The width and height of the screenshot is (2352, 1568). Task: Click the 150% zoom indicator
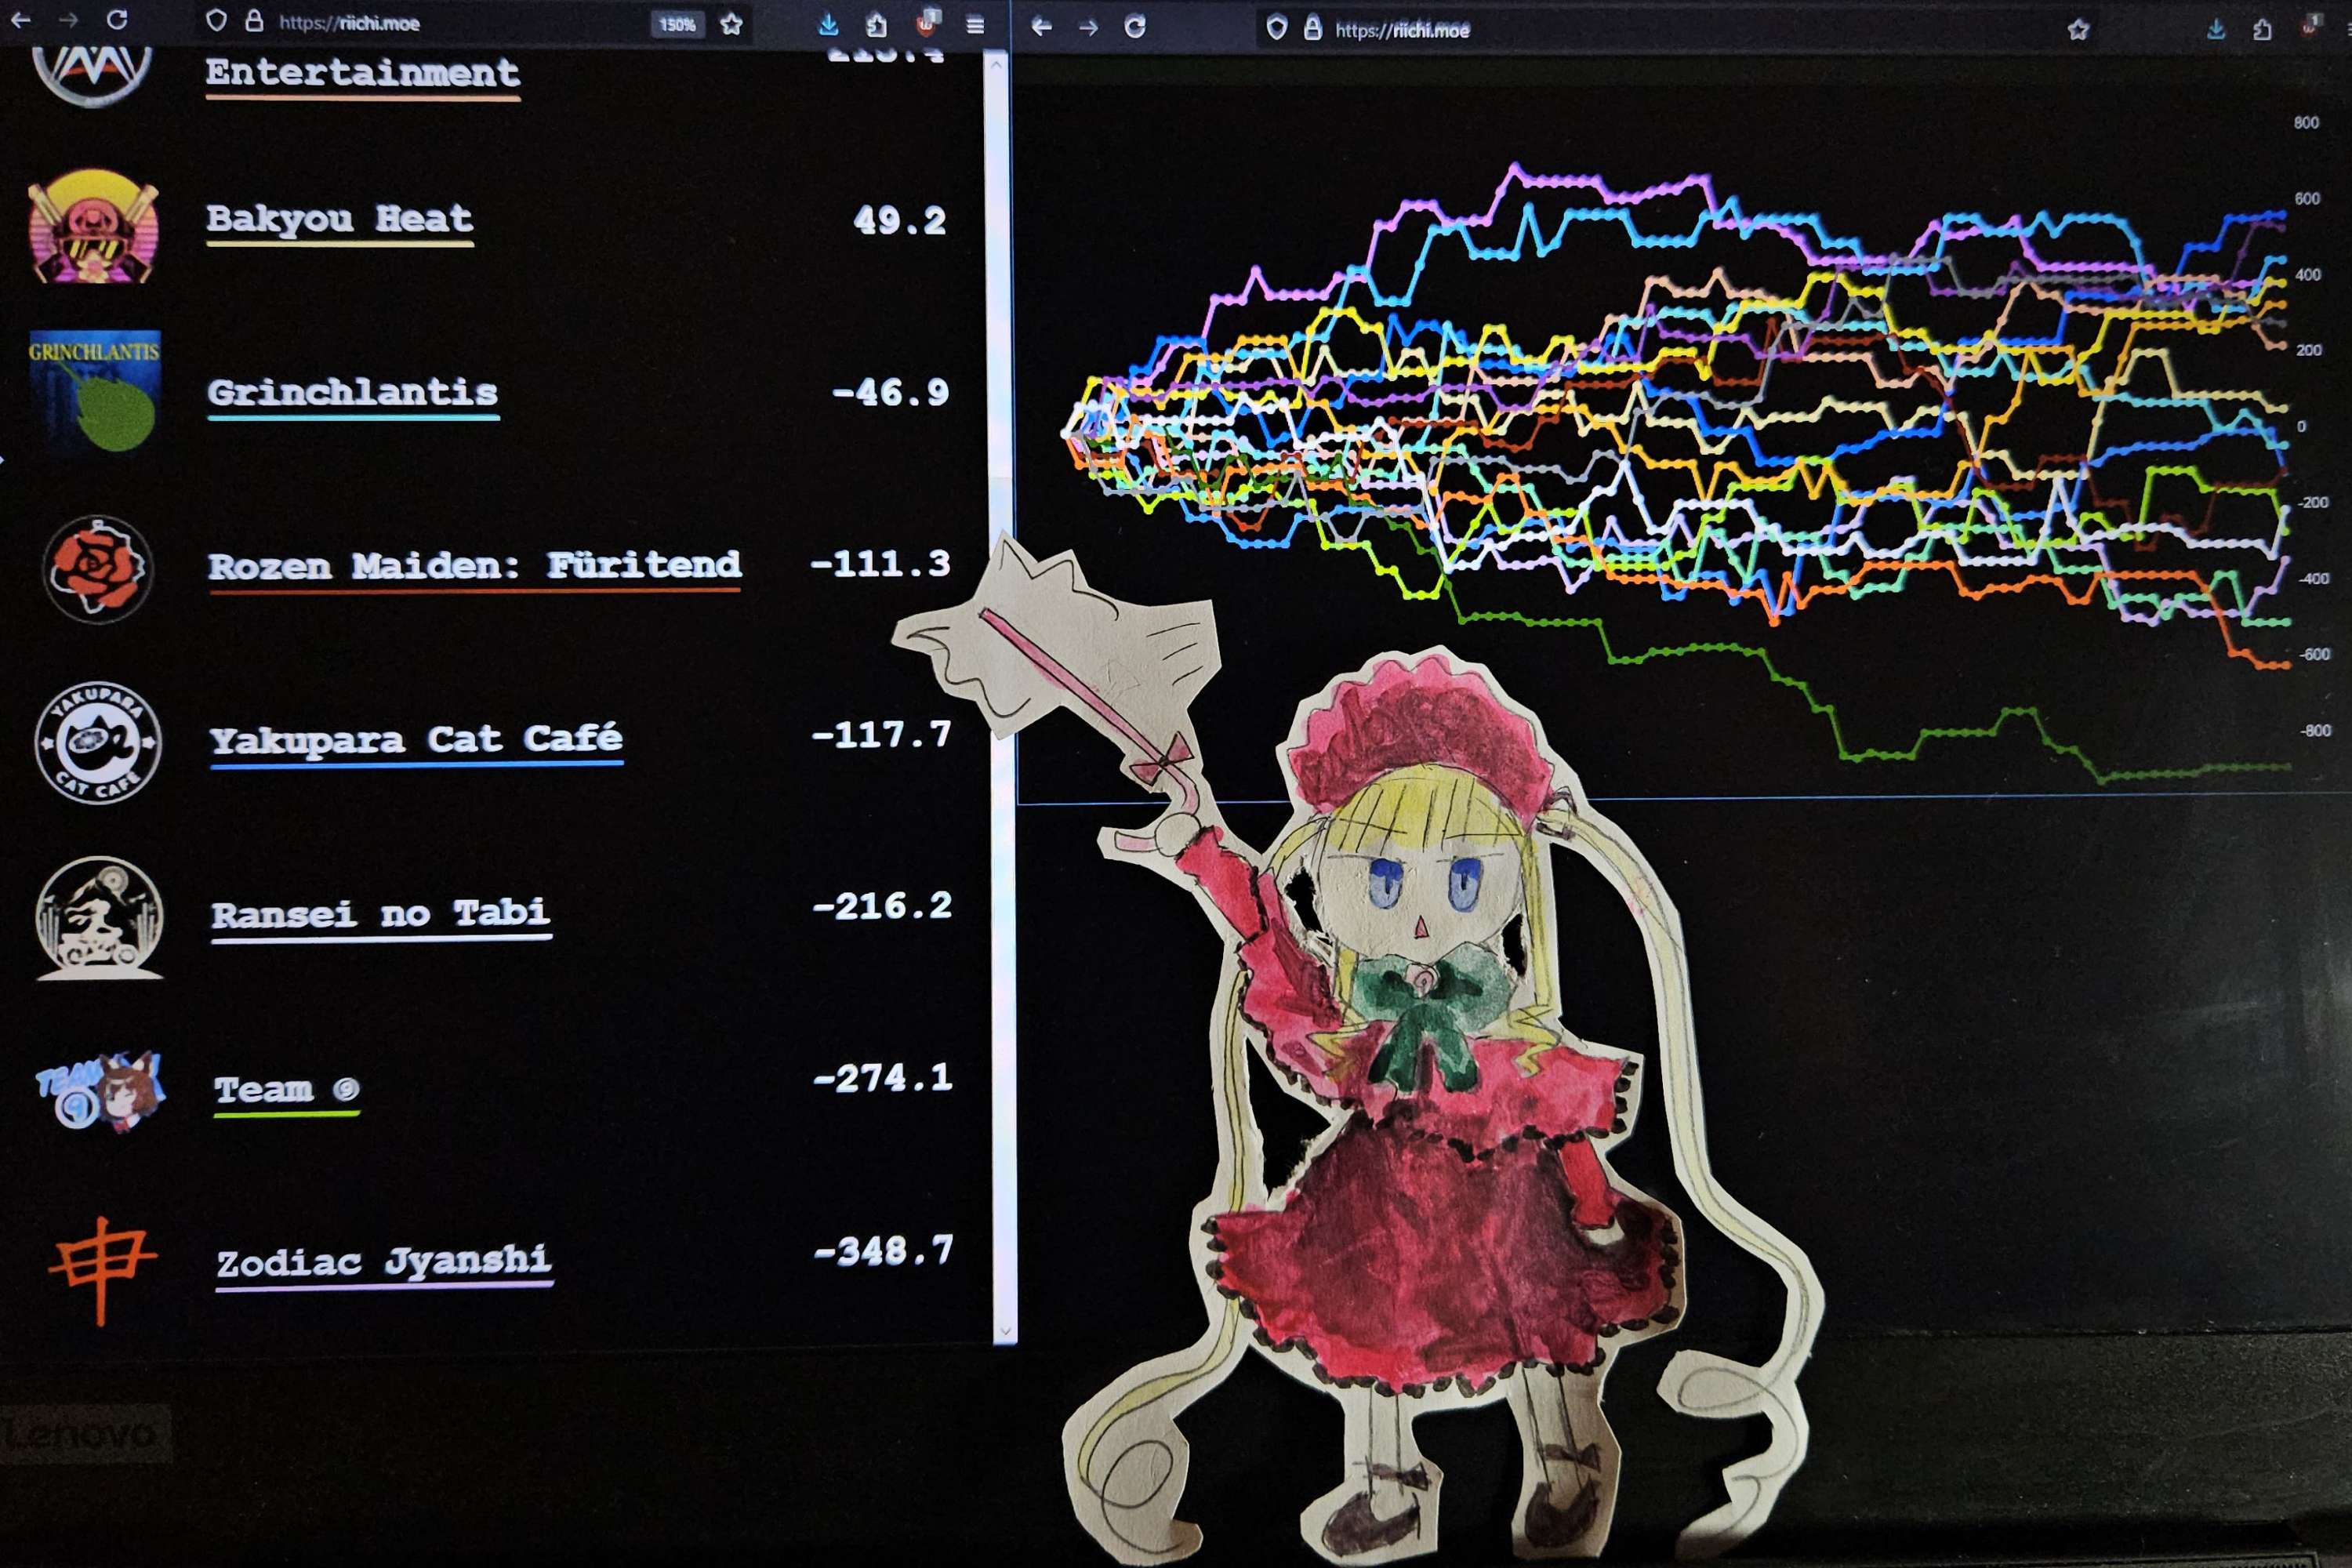pyautogui.click(x=677, y=24)
